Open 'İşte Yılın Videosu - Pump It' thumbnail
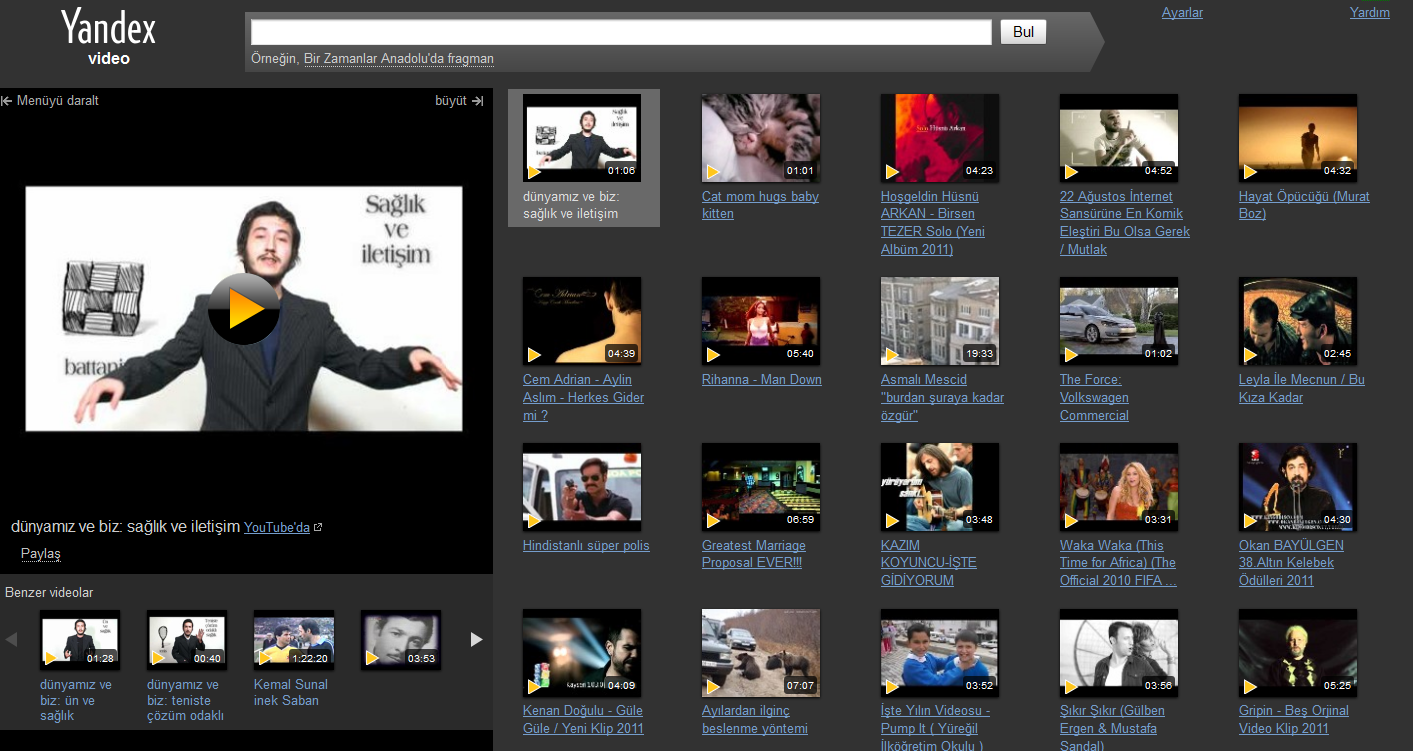 point(940,653)
